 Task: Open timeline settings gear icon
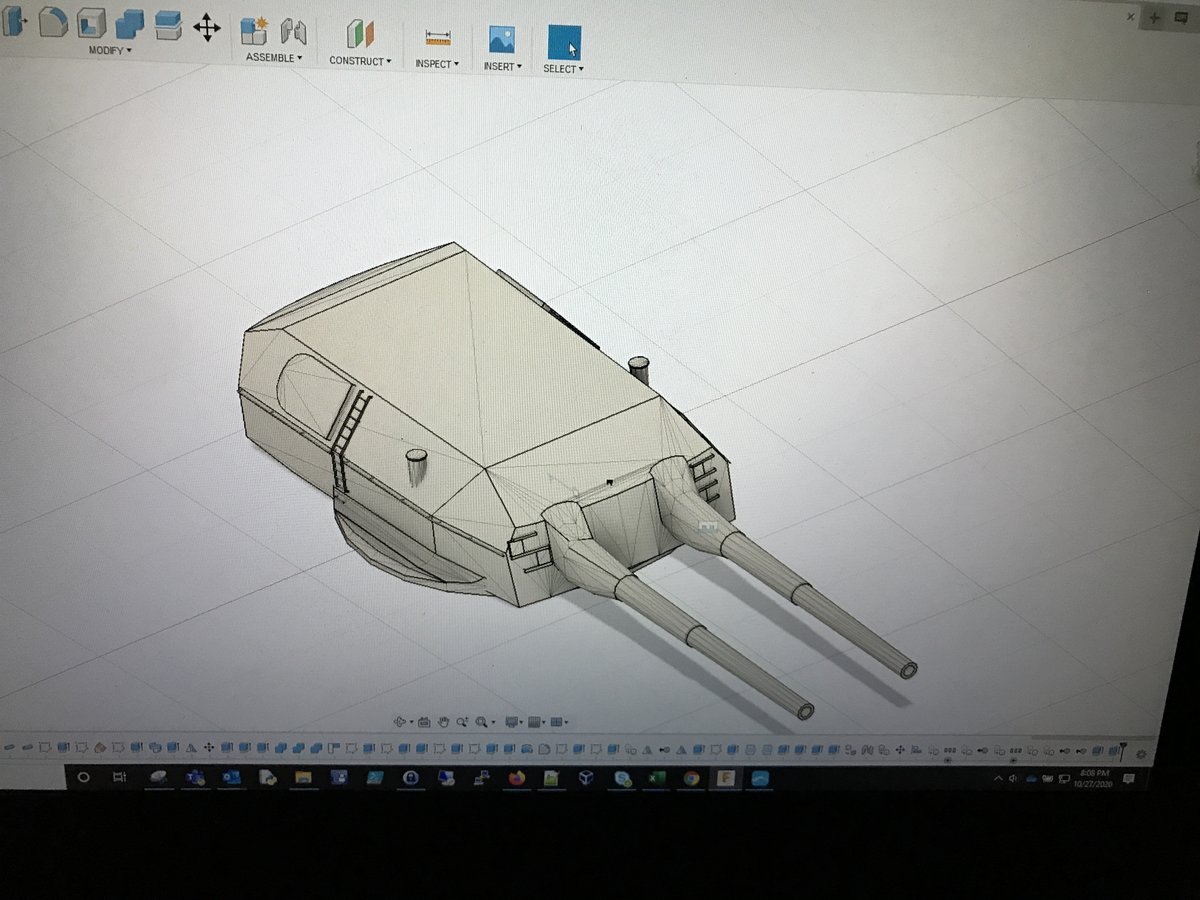(x=1141, y=754)
